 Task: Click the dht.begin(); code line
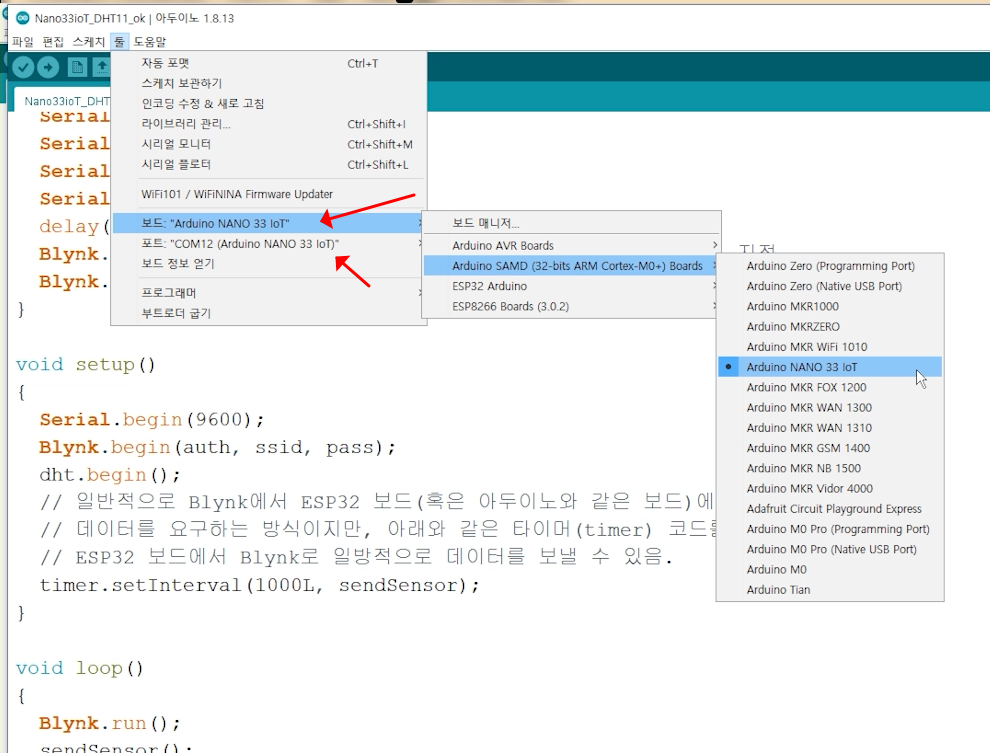click(110, 475)
